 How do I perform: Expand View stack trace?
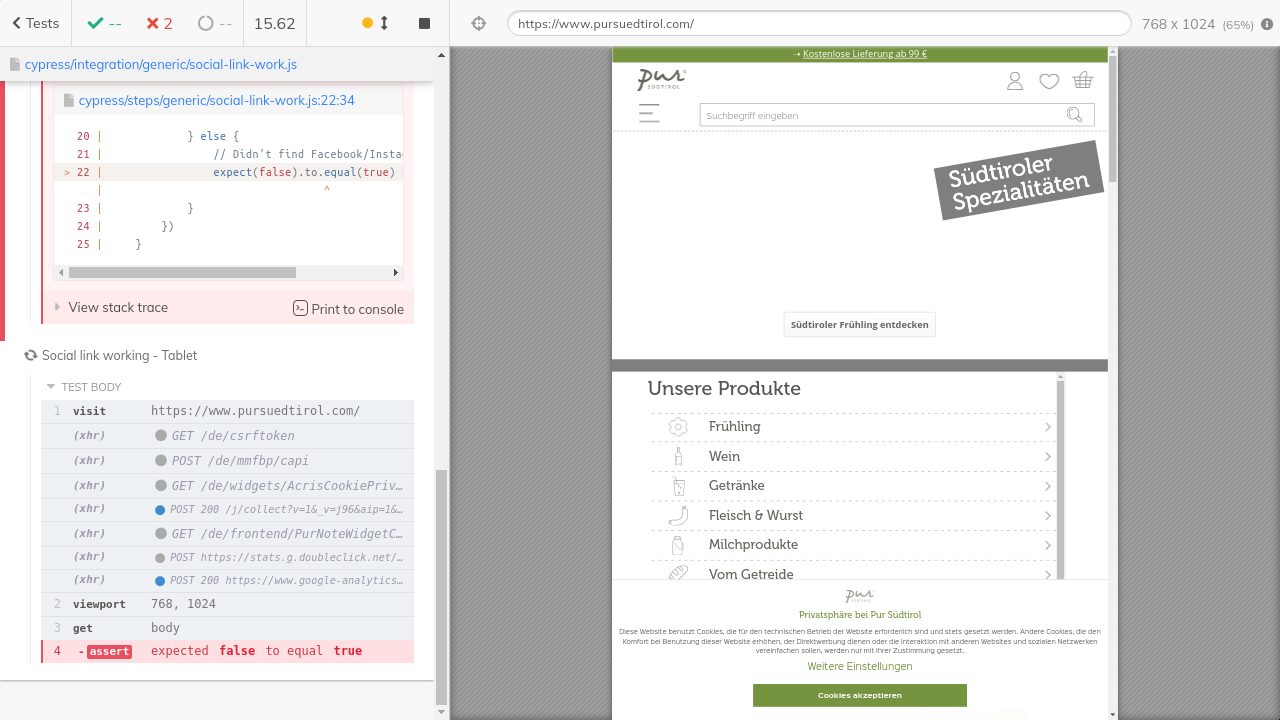click(x=117, y=308)
